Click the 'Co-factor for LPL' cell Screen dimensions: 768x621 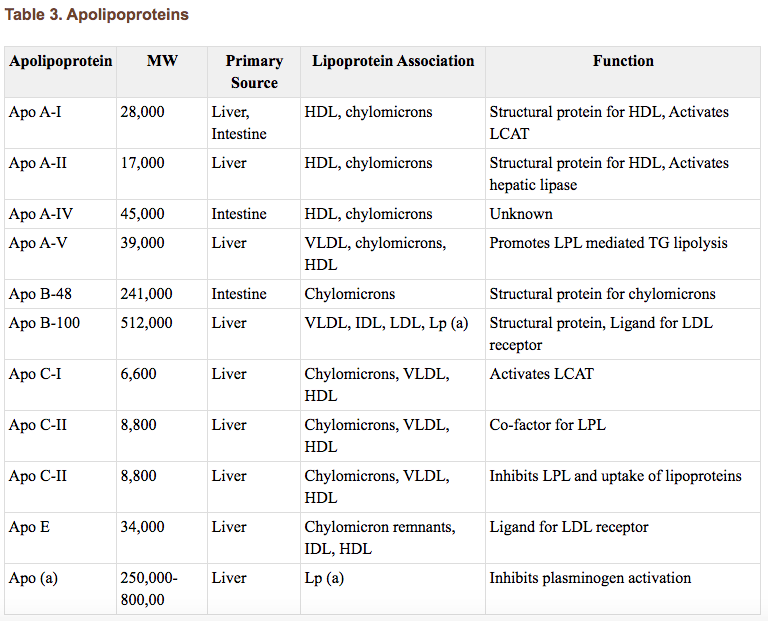(x=547, y=425)
